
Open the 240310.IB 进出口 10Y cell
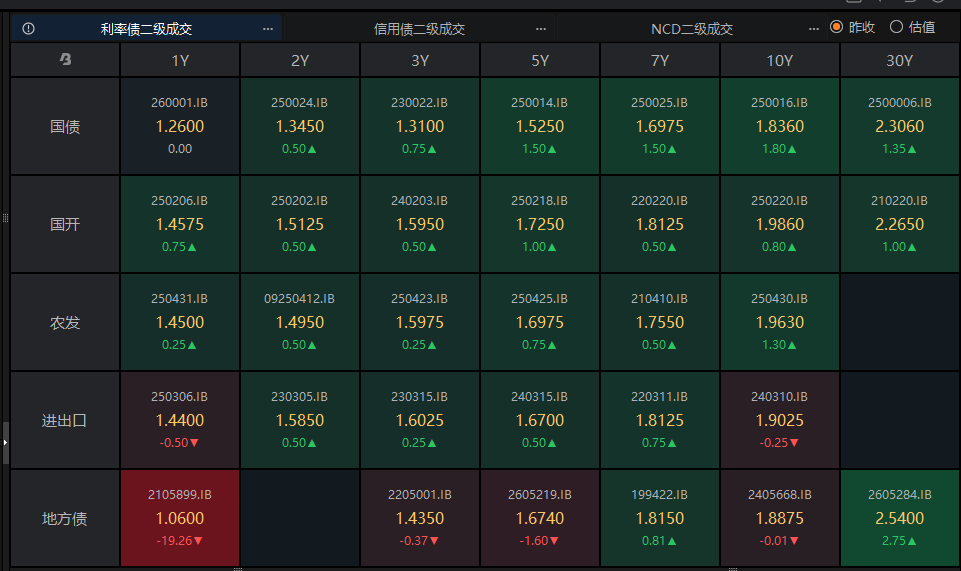[780, 420]
